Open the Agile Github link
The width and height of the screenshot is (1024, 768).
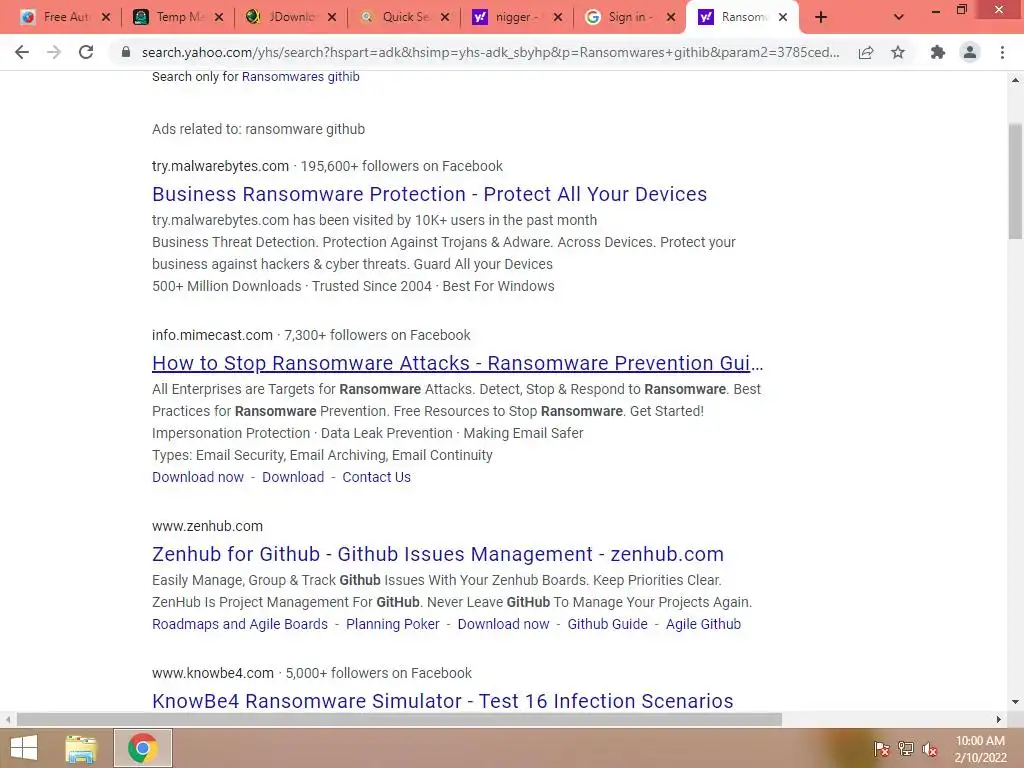coord(703,624)
